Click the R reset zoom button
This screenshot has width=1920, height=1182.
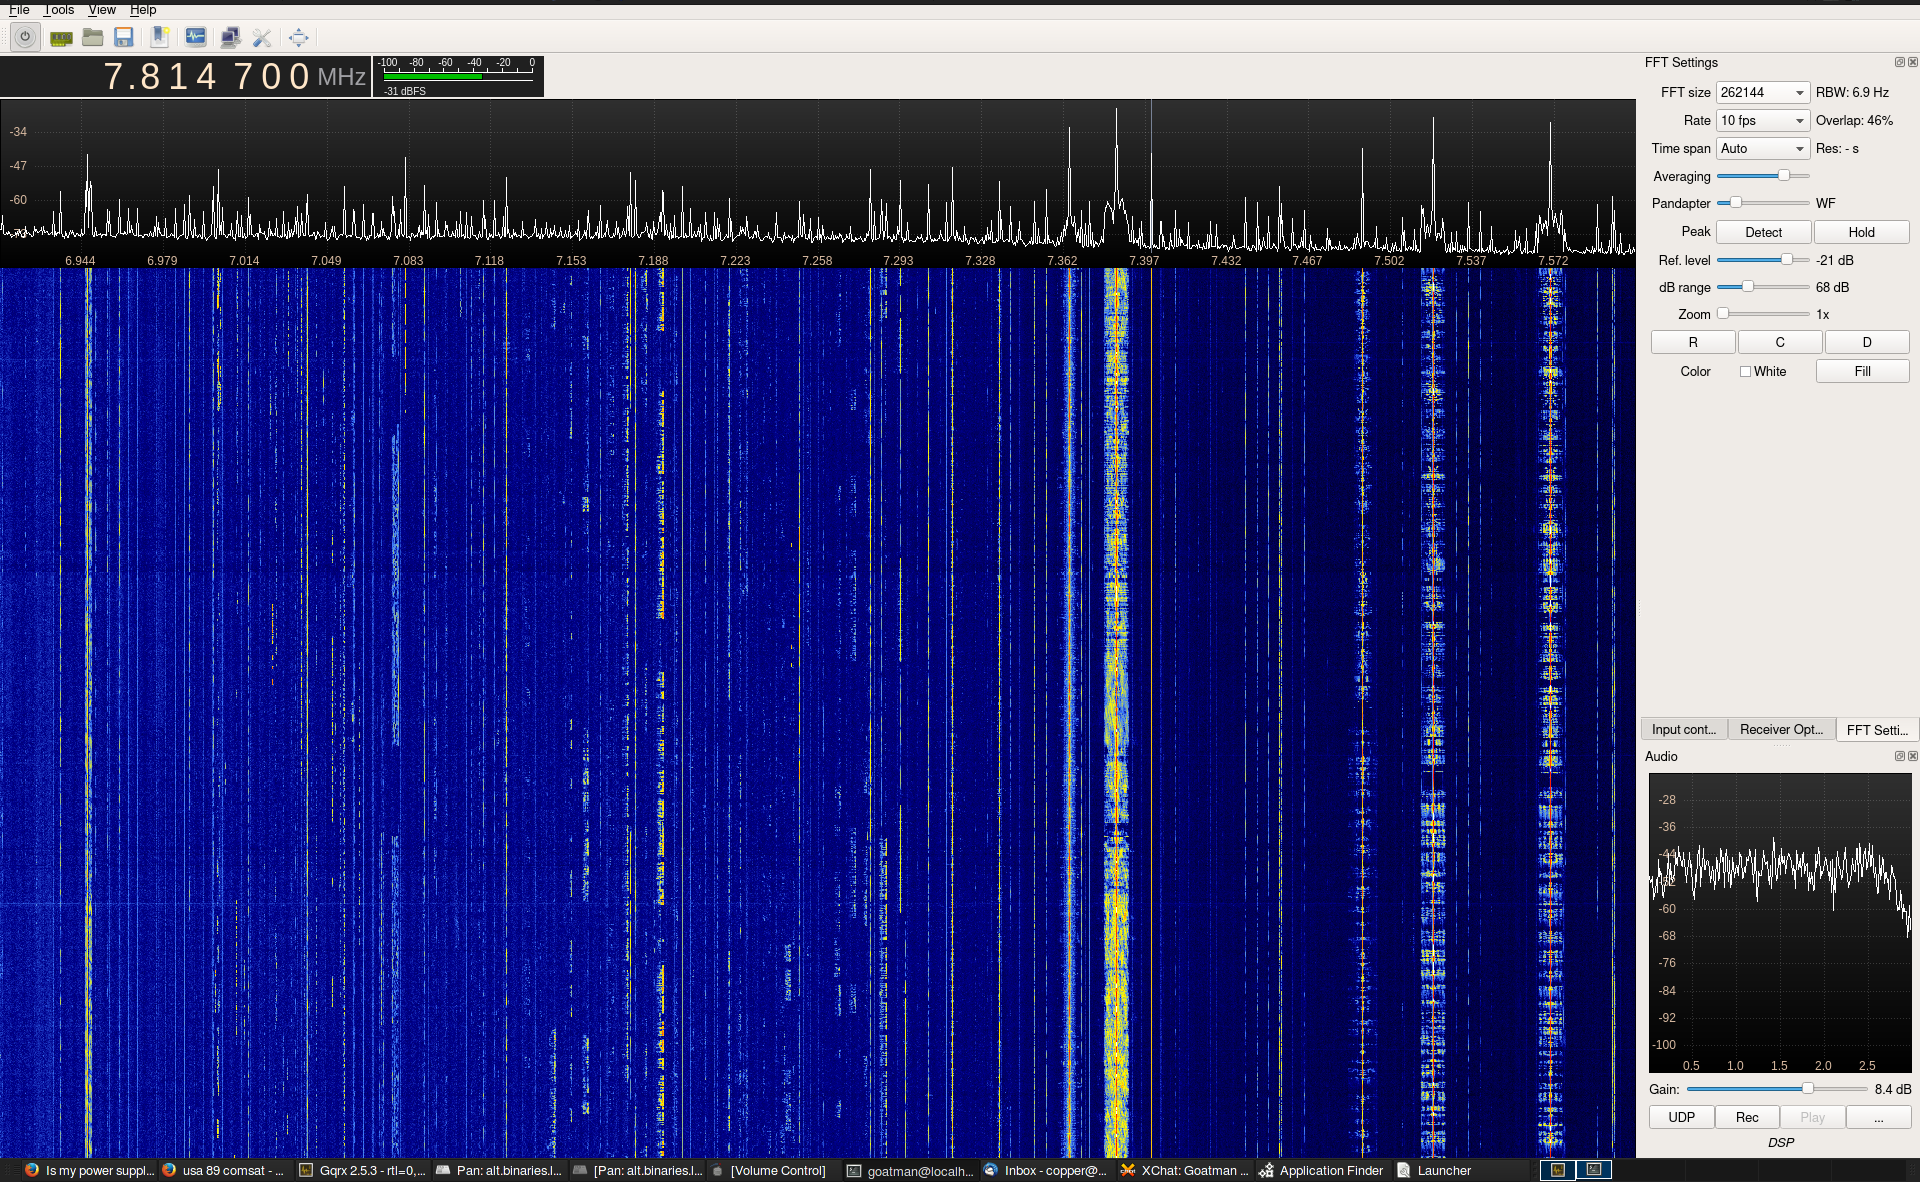(1693, 342)
